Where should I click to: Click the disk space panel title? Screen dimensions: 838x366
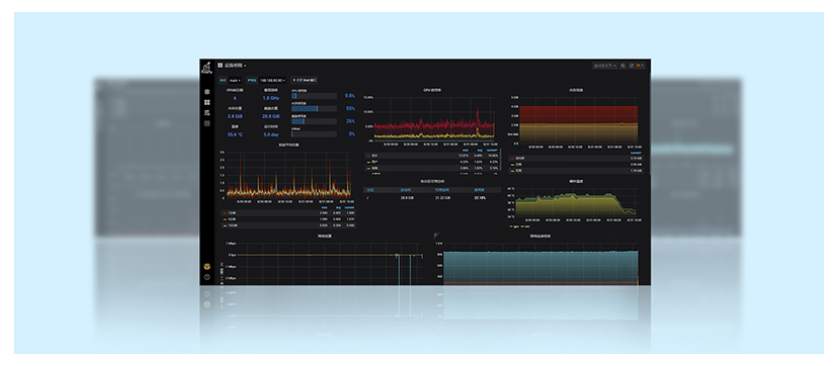[432, 181]
